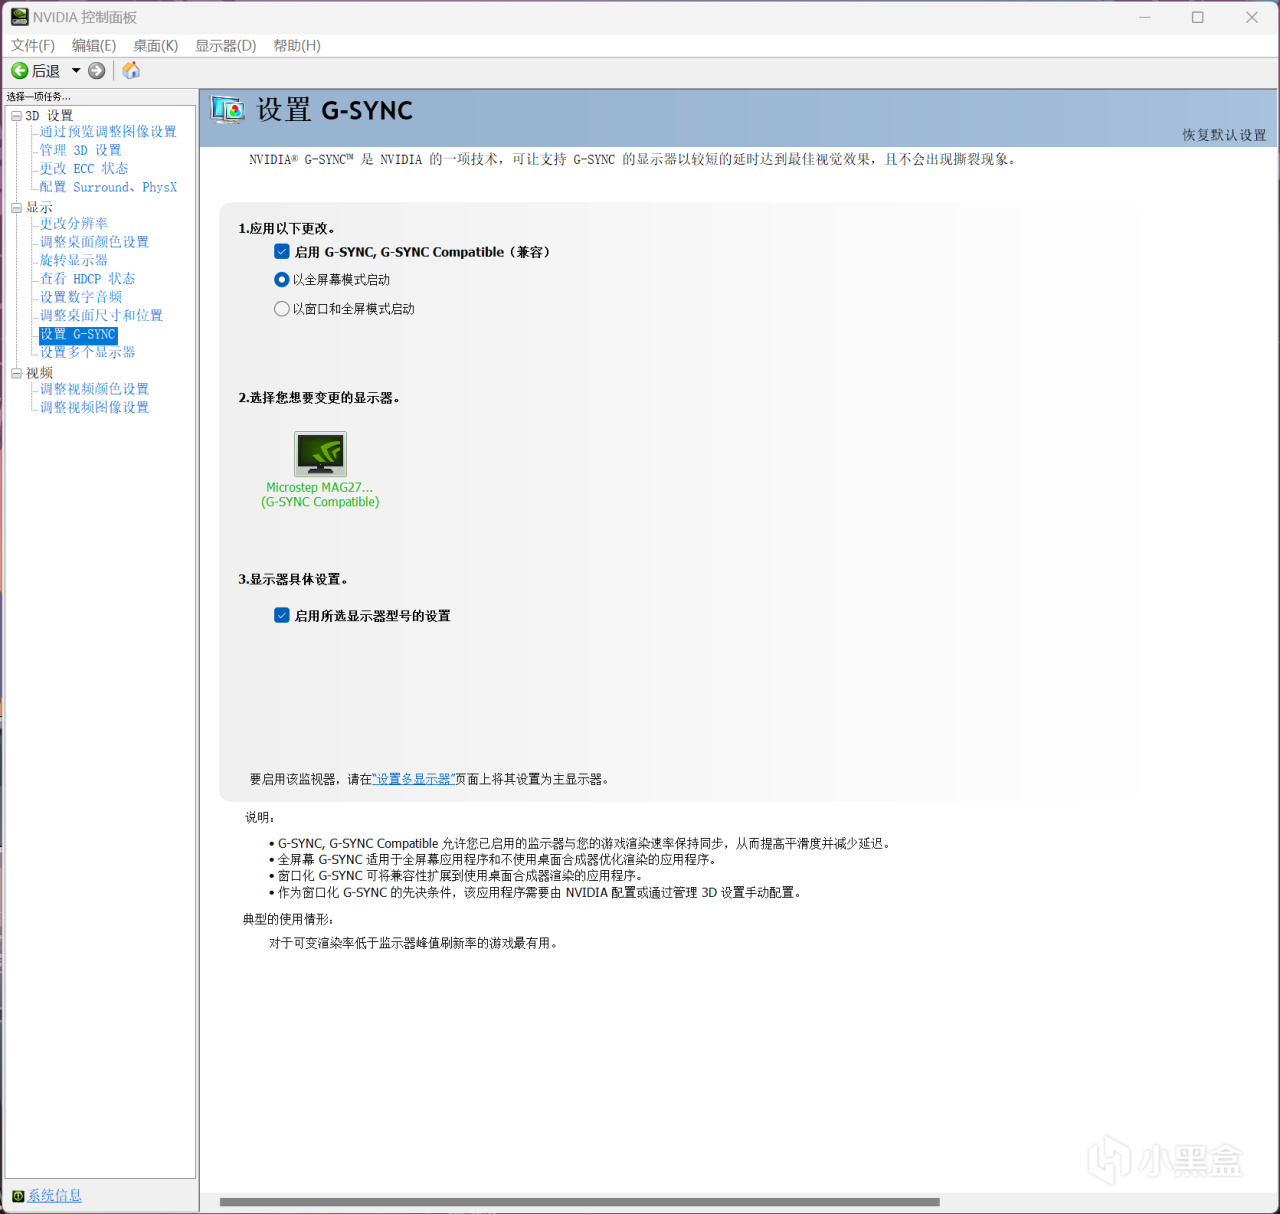Screen dimensions: 1280x1214
Task: Toggle 启用 G-SYNC, G-SYNC Compatible checkbox
Action: coord(282,252)
